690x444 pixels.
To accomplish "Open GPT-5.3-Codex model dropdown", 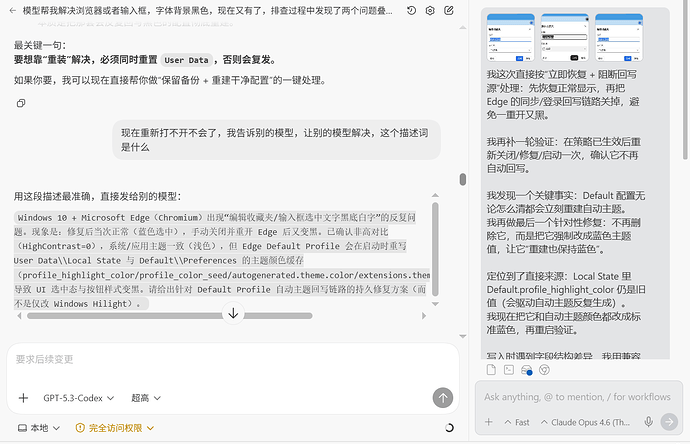I will (x=79, y=398).
